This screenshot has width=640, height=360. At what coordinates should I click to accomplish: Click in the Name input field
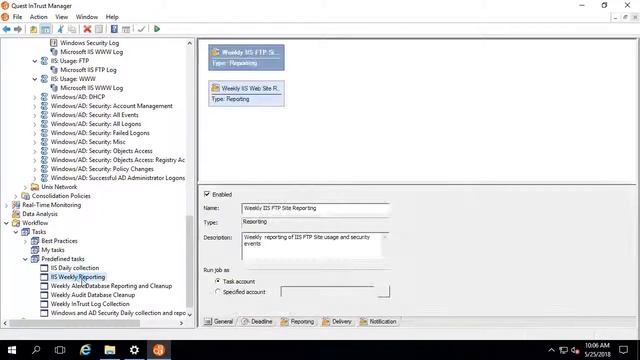pyautogui.click(x=315, y=208)
